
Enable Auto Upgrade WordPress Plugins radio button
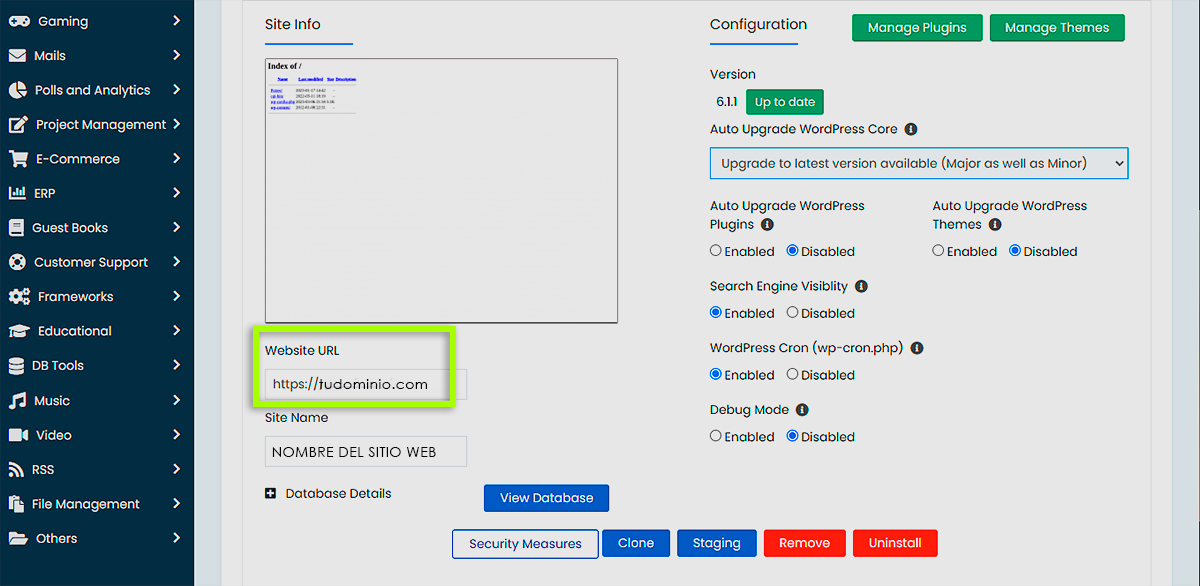pos(716,251)
